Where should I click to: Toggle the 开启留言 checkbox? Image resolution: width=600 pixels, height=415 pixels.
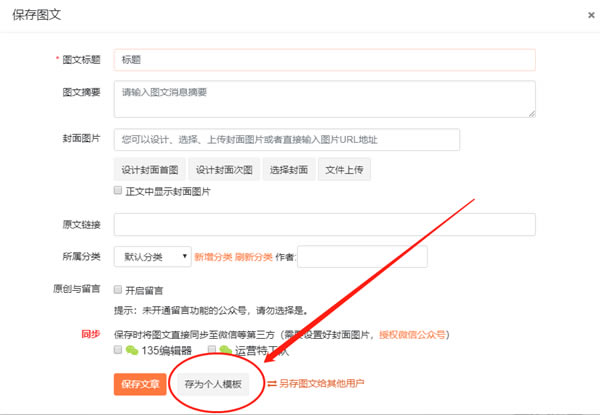(x=119, y=289)
